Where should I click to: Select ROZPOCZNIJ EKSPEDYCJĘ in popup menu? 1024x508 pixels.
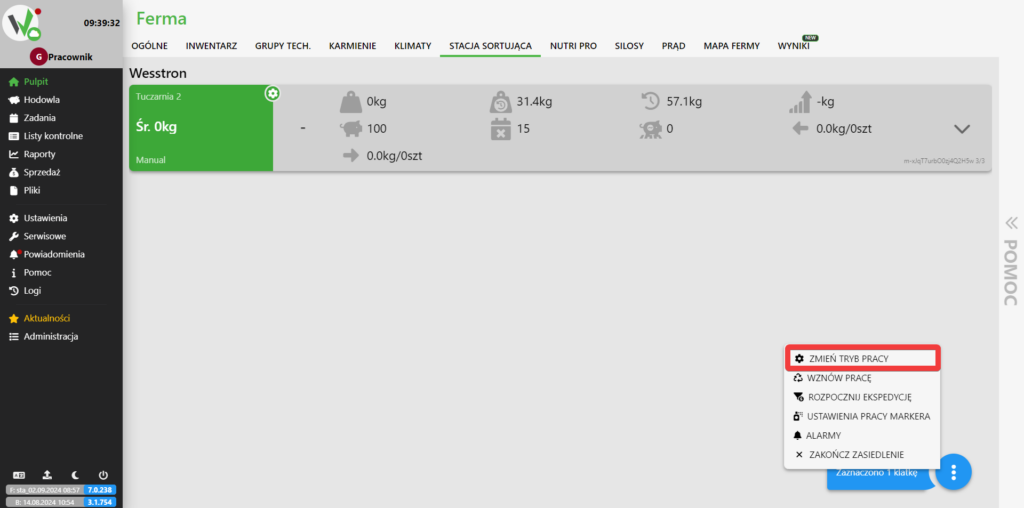(859, 397)
